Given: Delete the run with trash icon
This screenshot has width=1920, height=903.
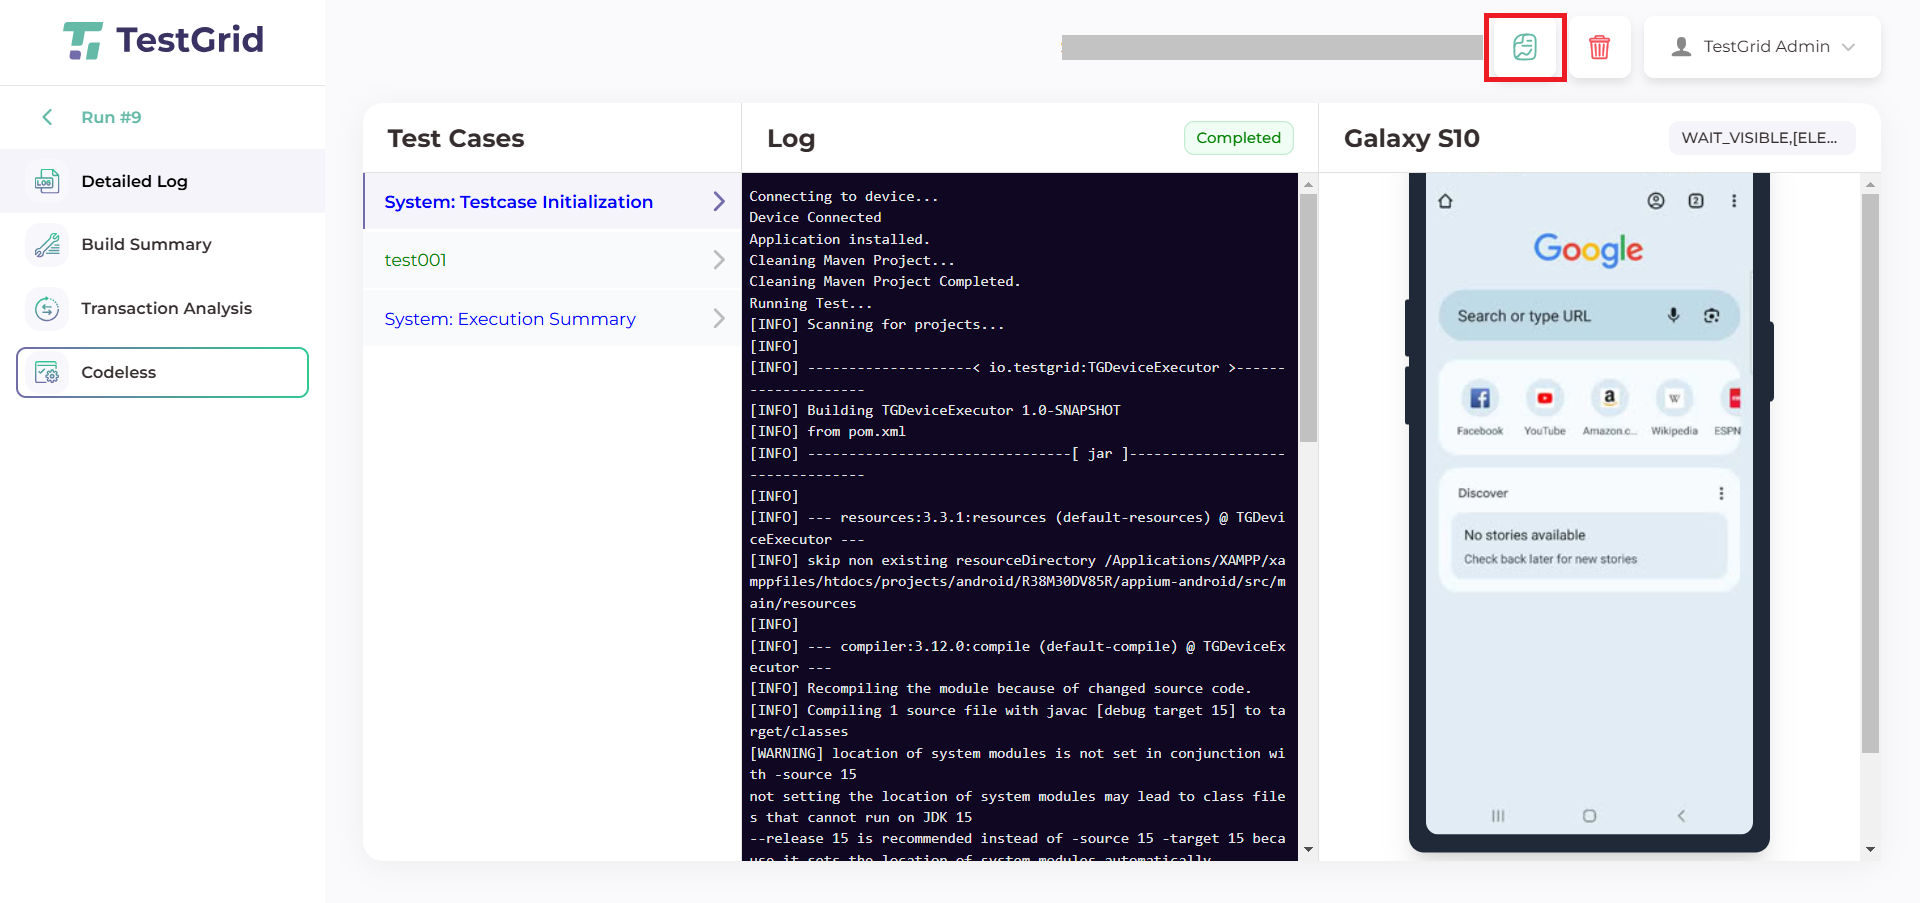Looking at the screenshot, I should point(1599,47).
